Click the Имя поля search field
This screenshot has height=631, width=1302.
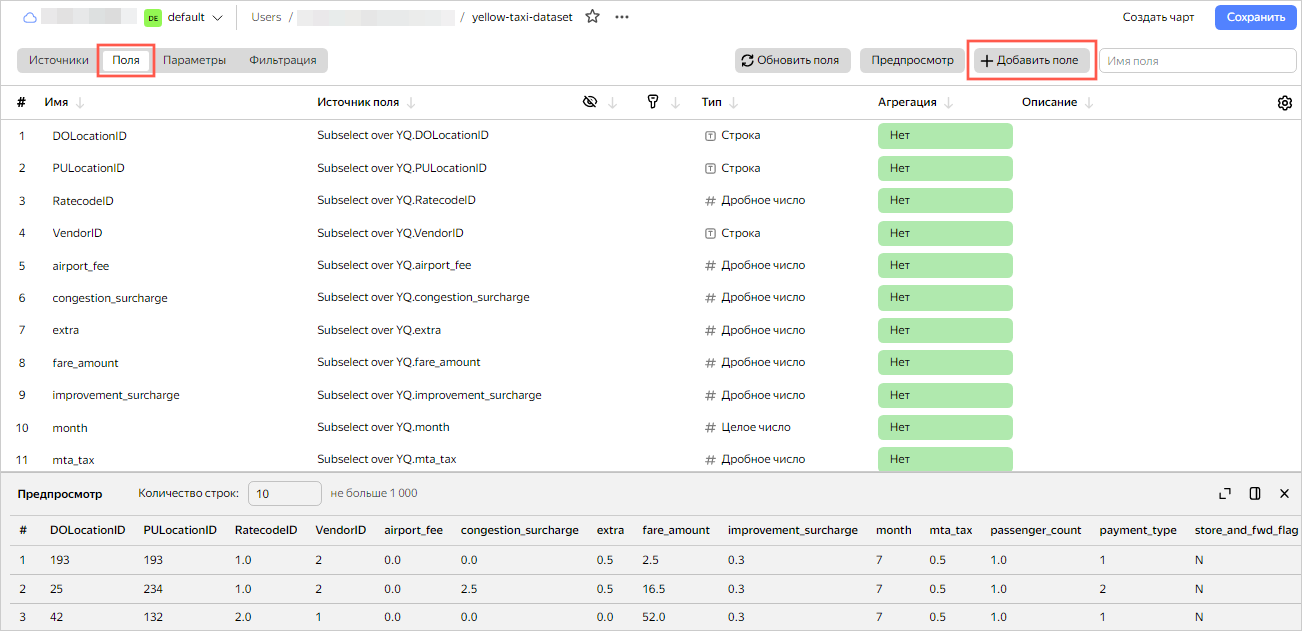pos(1196,61)
